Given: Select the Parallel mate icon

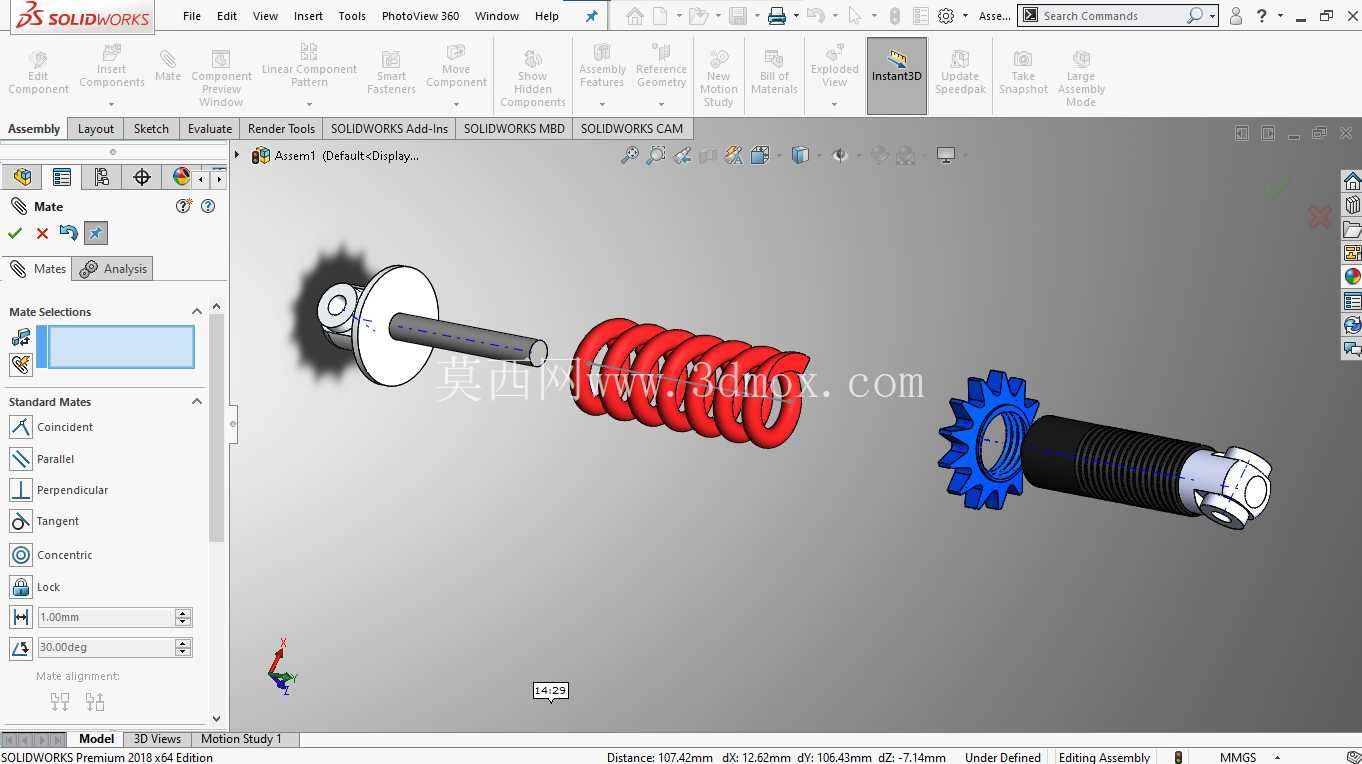Looking at the screenshot, I should pyautogui.click(x=21, y=459).
